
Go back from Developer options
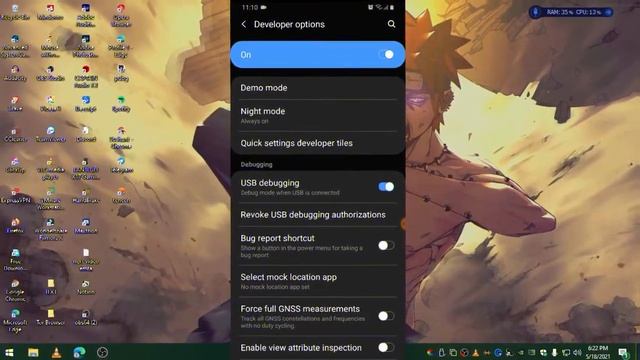click(244, 24)
